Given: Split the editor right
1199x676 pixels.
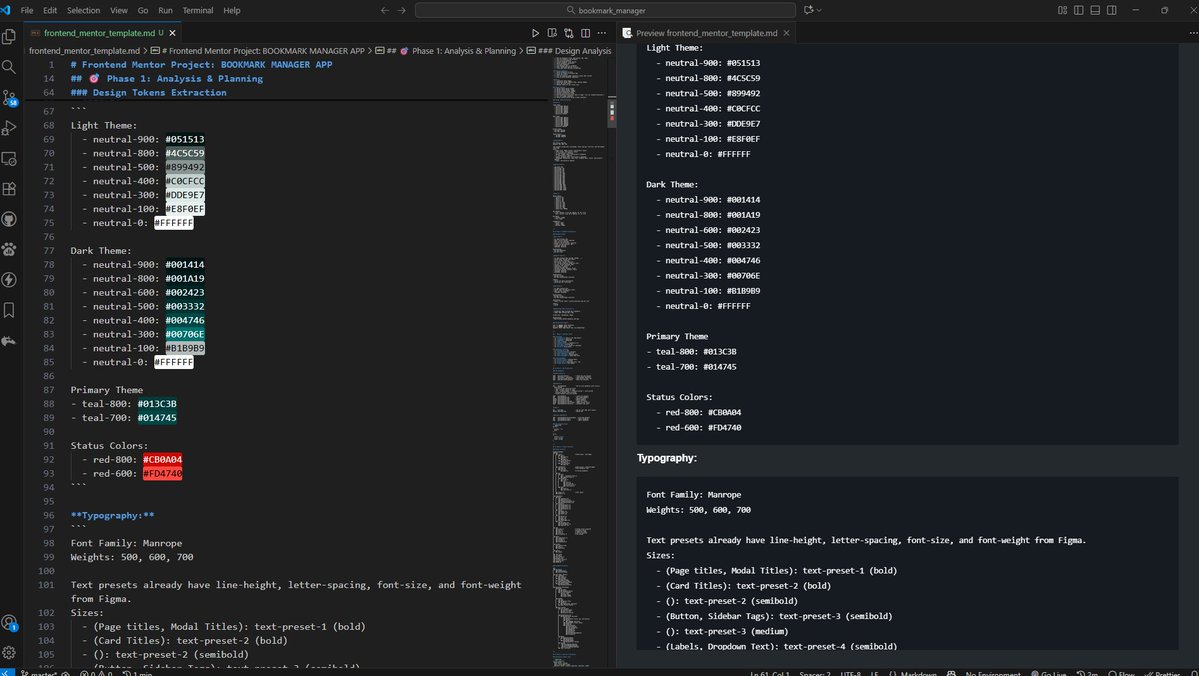Looking at the screenshot, I should click(x=586, y=33).
